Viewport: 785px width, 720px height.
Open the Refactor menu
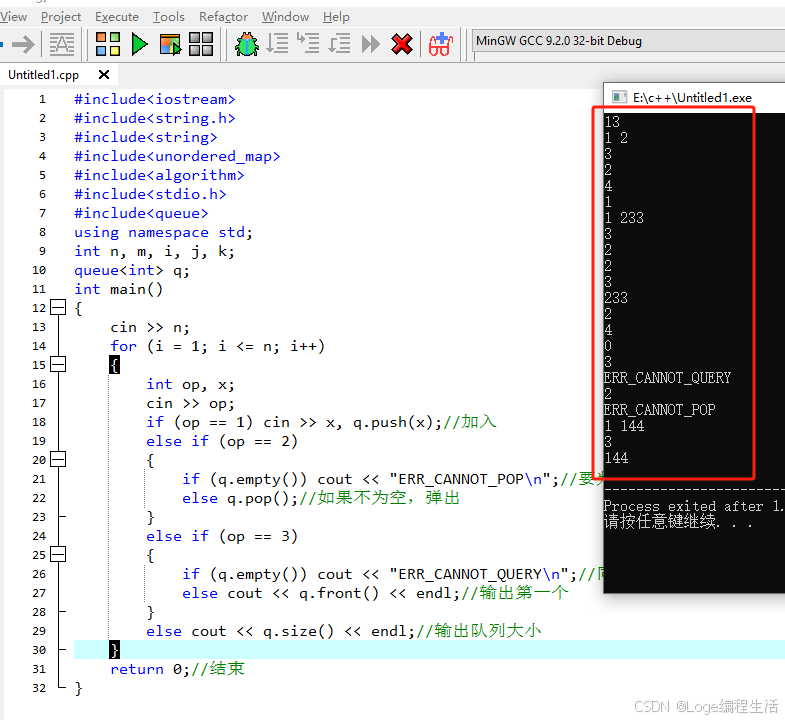click(x=223, y=17)
